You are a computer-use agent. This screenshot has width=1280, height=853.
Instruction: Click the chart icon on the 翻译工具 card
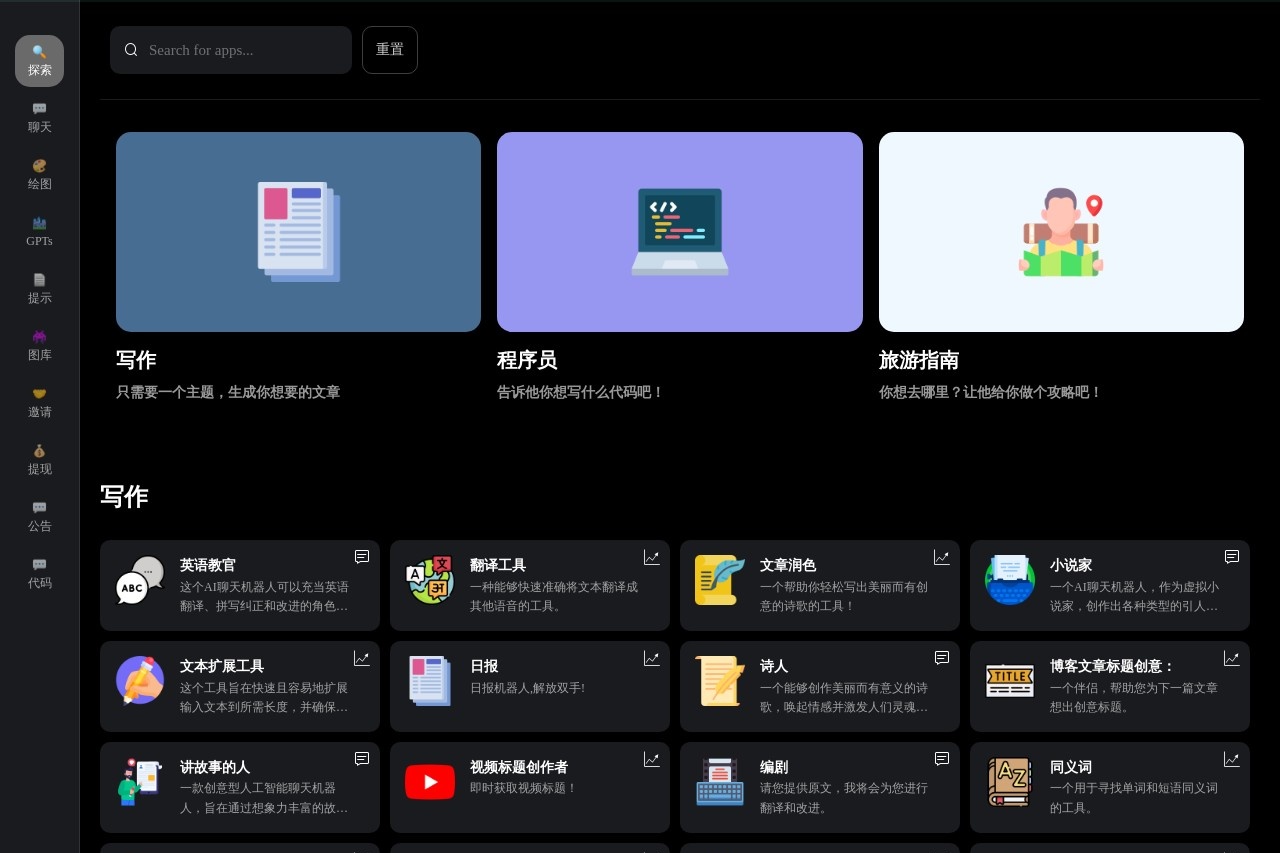click(x=651, y=558)
